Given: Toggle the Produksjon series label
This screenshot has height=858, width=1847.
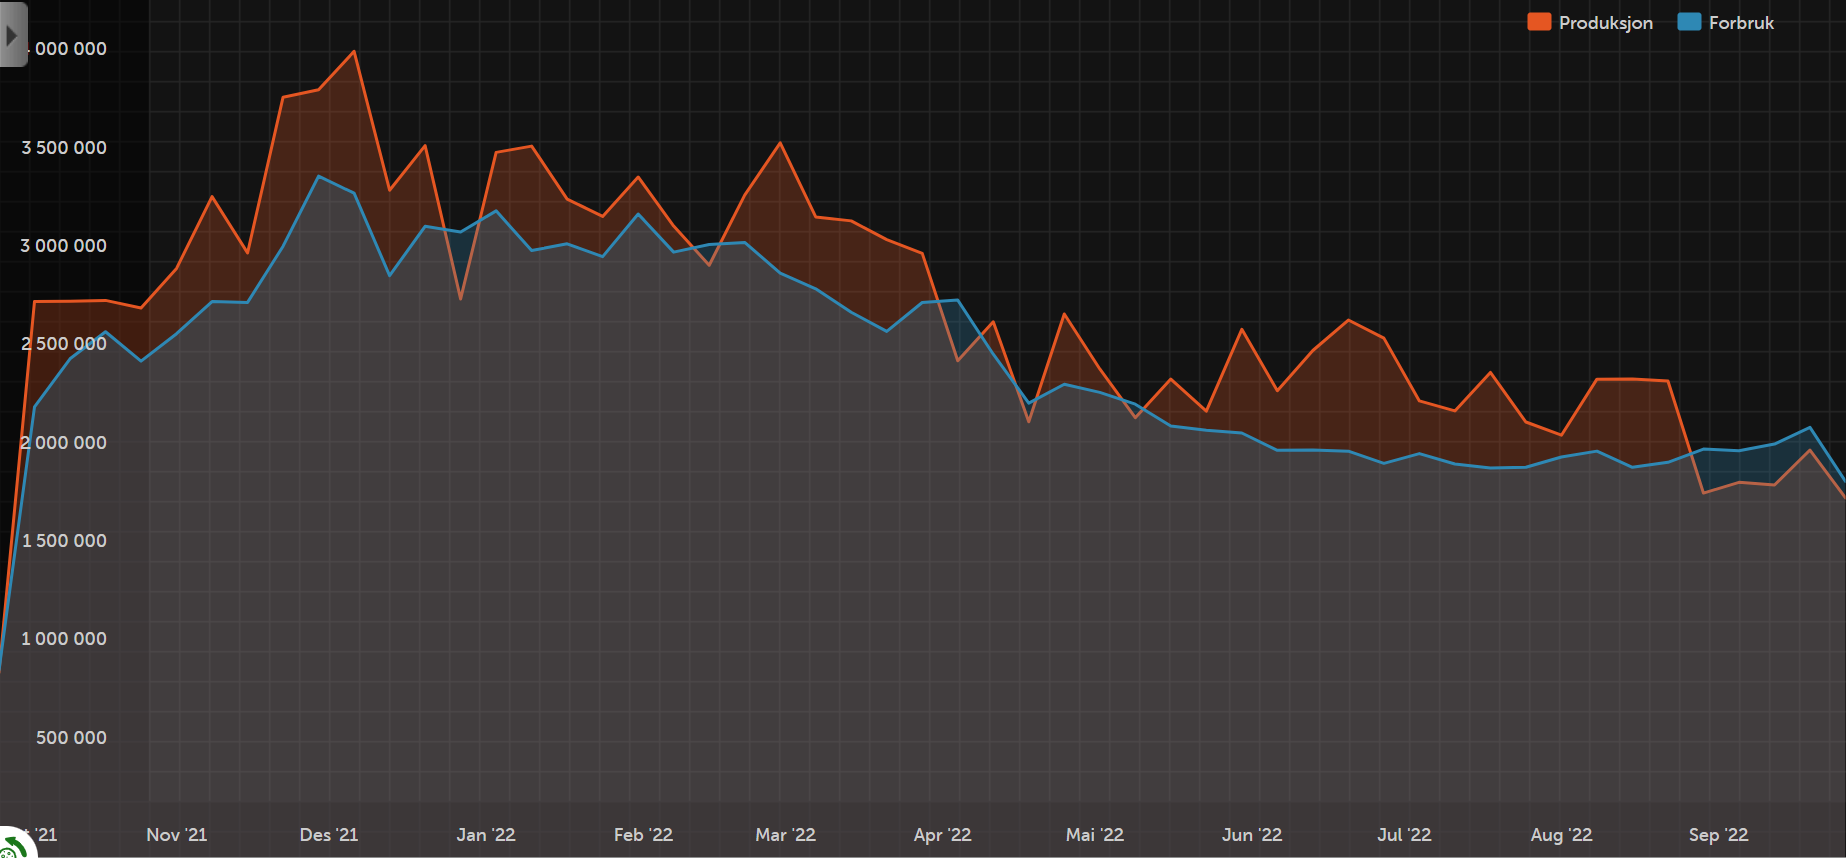Looking at the screenshot, I should click(x=1605, y=23).
